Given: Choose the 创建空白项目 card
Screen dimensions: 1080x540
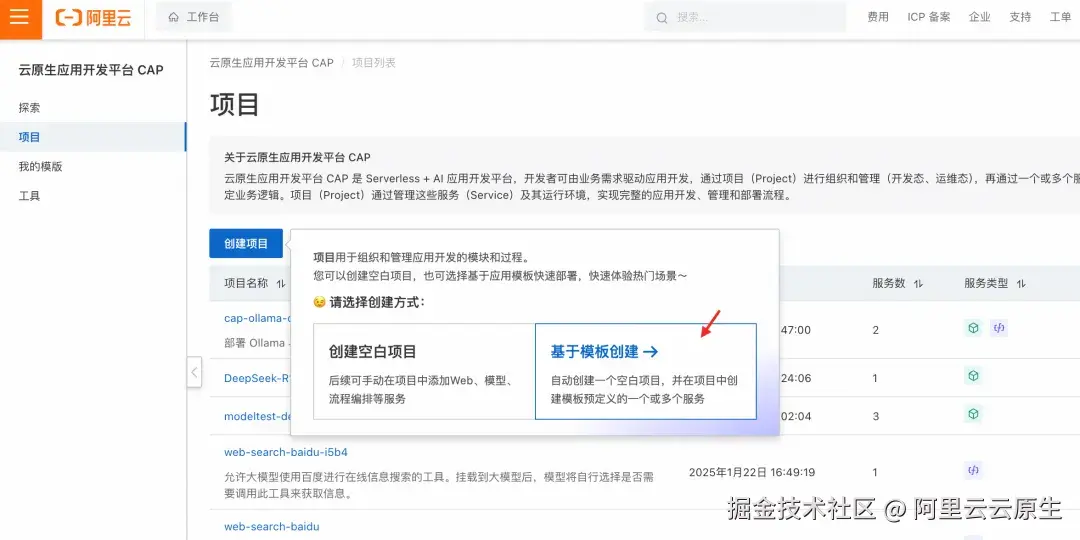Looking at the screenshot, I should [424, 371].
